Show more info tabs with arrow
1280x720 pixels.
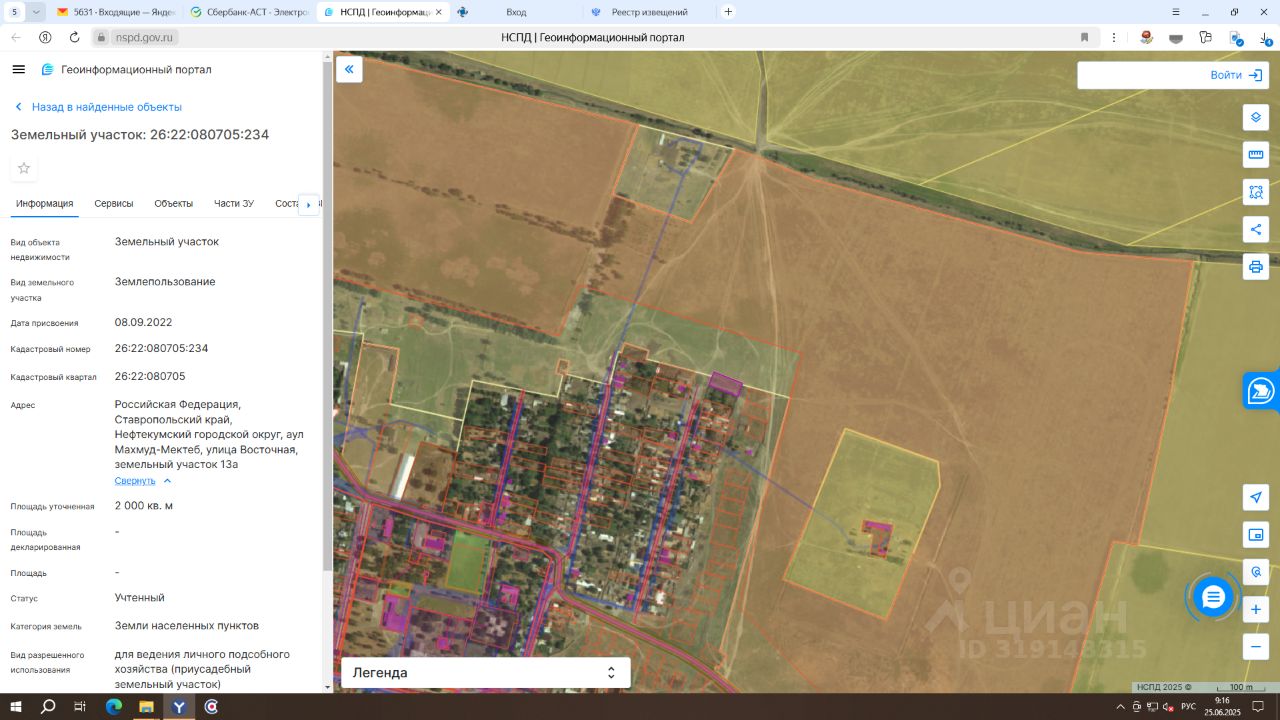click(309, 204)
